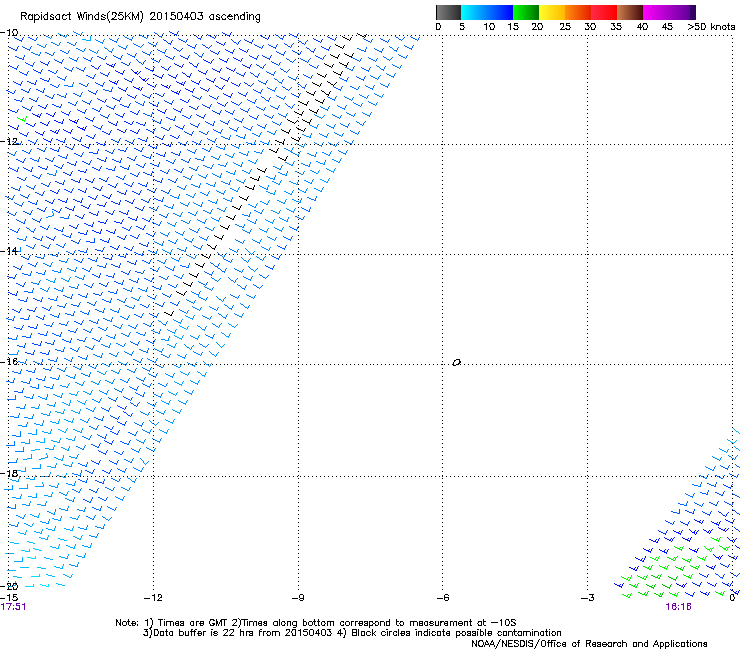The height and width of the screenshot is (650, 740).
Task: Click the latitude label '-14'
Action: pyautogui.click(x=9, y=251)
